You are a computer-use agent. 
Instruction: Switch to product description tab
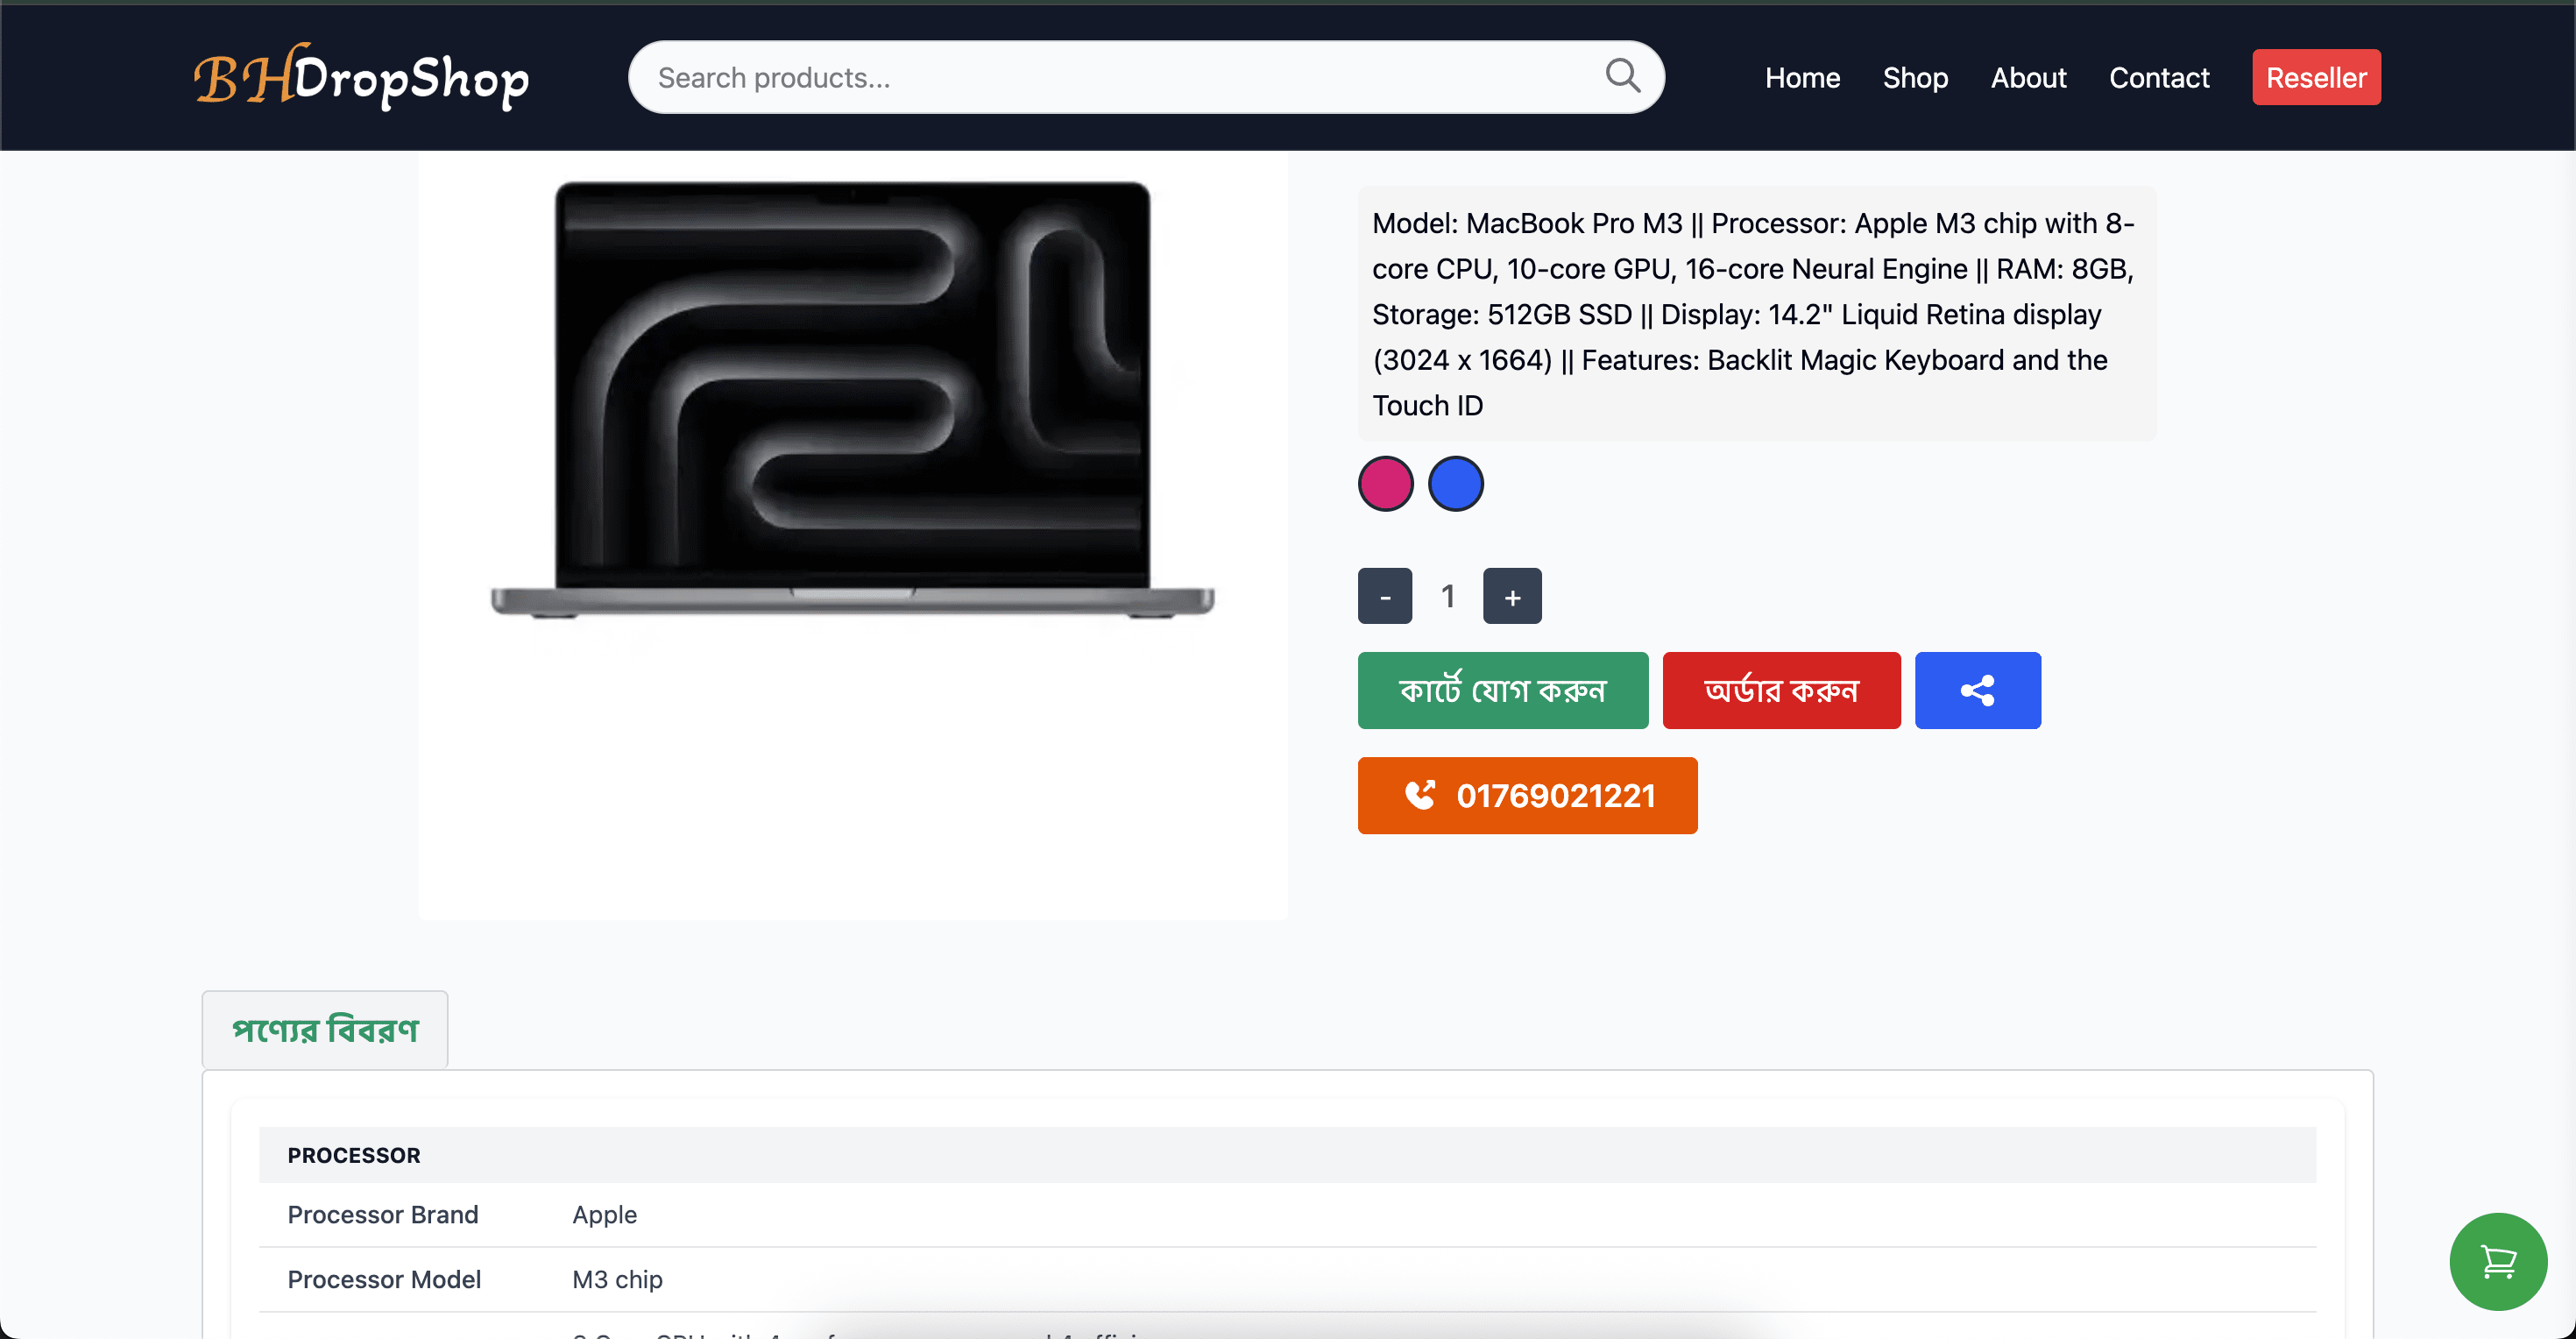[325, 1029]
